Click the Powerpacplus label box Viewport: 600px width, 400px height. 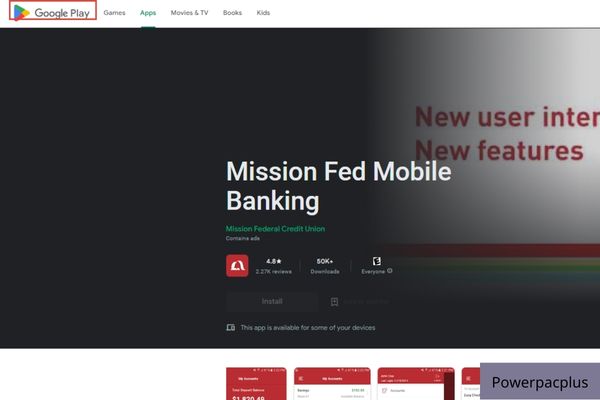tap(540, 382)
